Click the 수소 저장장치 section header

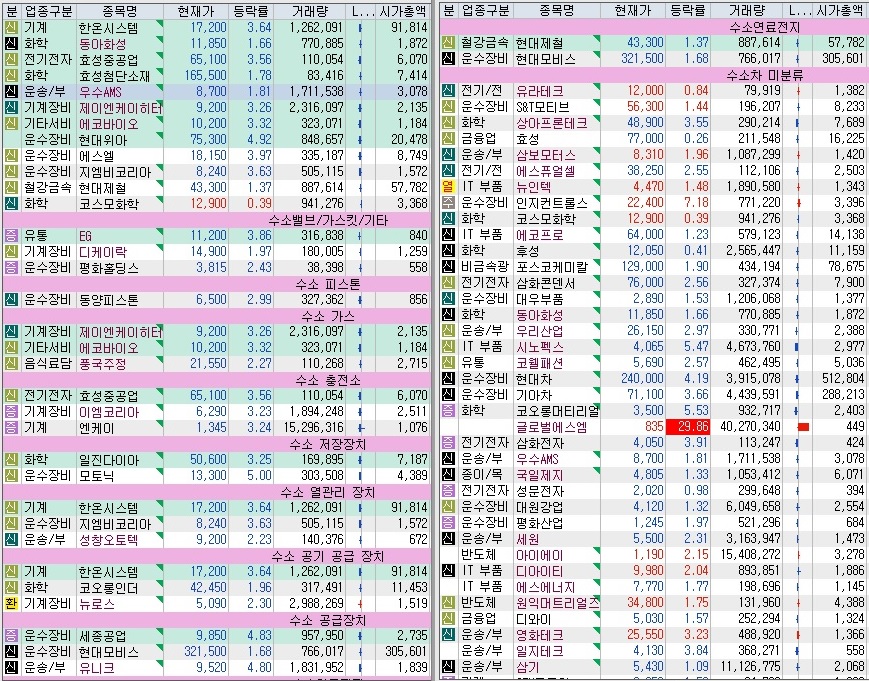click(x=328, y=444)
